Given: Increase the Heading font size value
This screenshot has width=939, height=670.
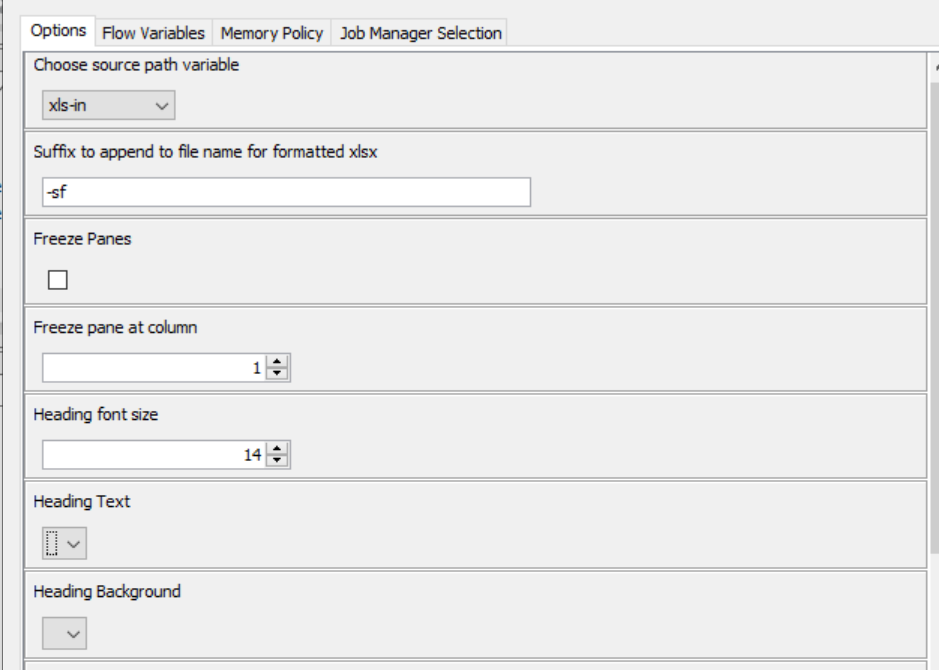Looking at the screenshot, I should point(277,448).
